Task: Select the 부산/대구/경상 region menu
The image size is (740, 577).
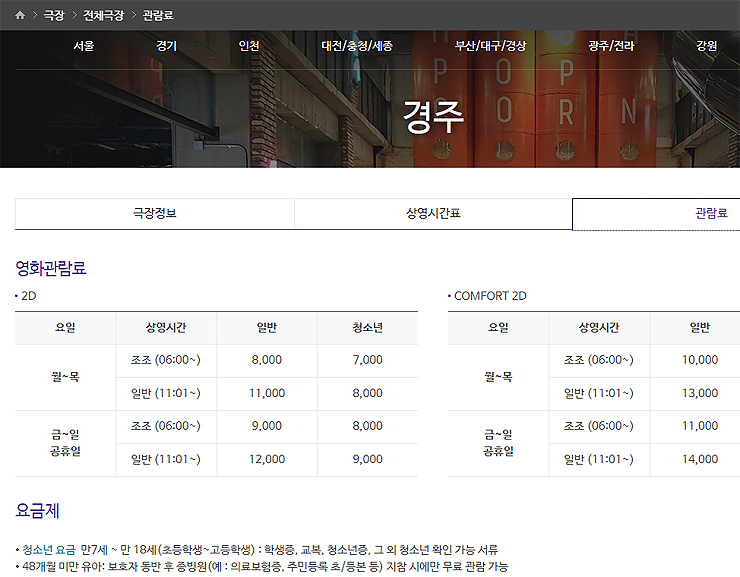Action: [490, 46]
